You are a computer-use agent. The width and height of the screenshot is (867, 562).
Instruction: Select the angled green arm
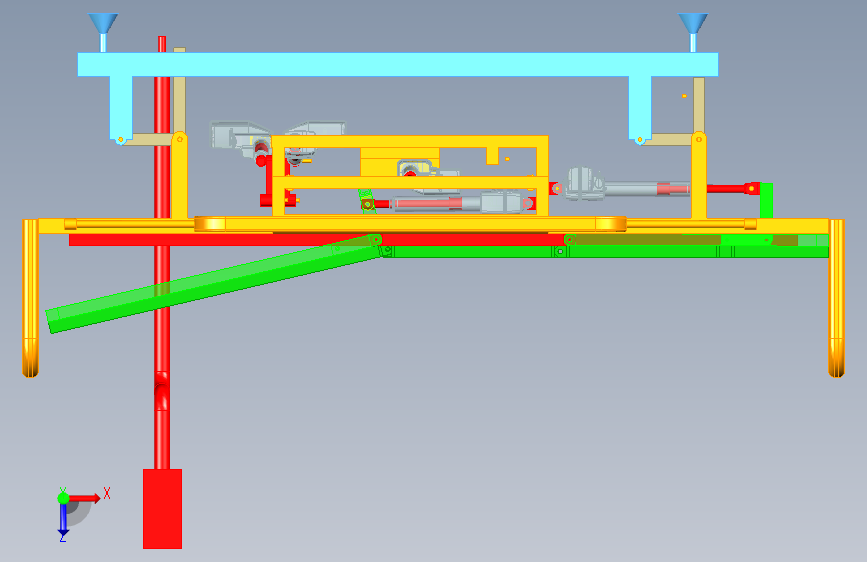213,284
